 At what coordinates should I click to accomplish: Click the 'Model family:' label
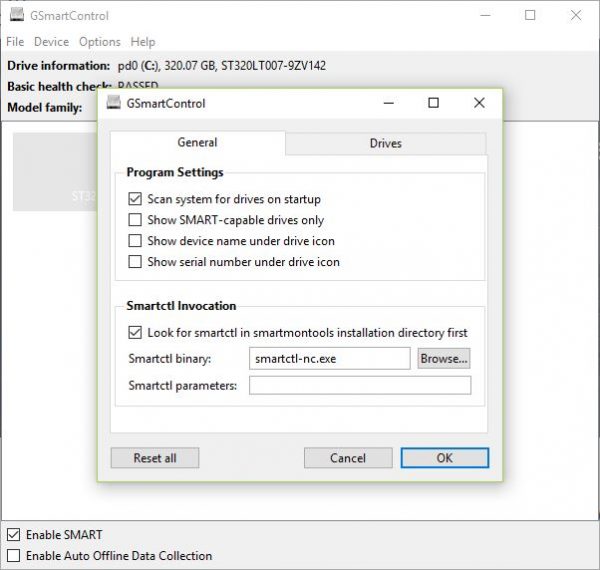pyautogui.click(x=45, y=107)
